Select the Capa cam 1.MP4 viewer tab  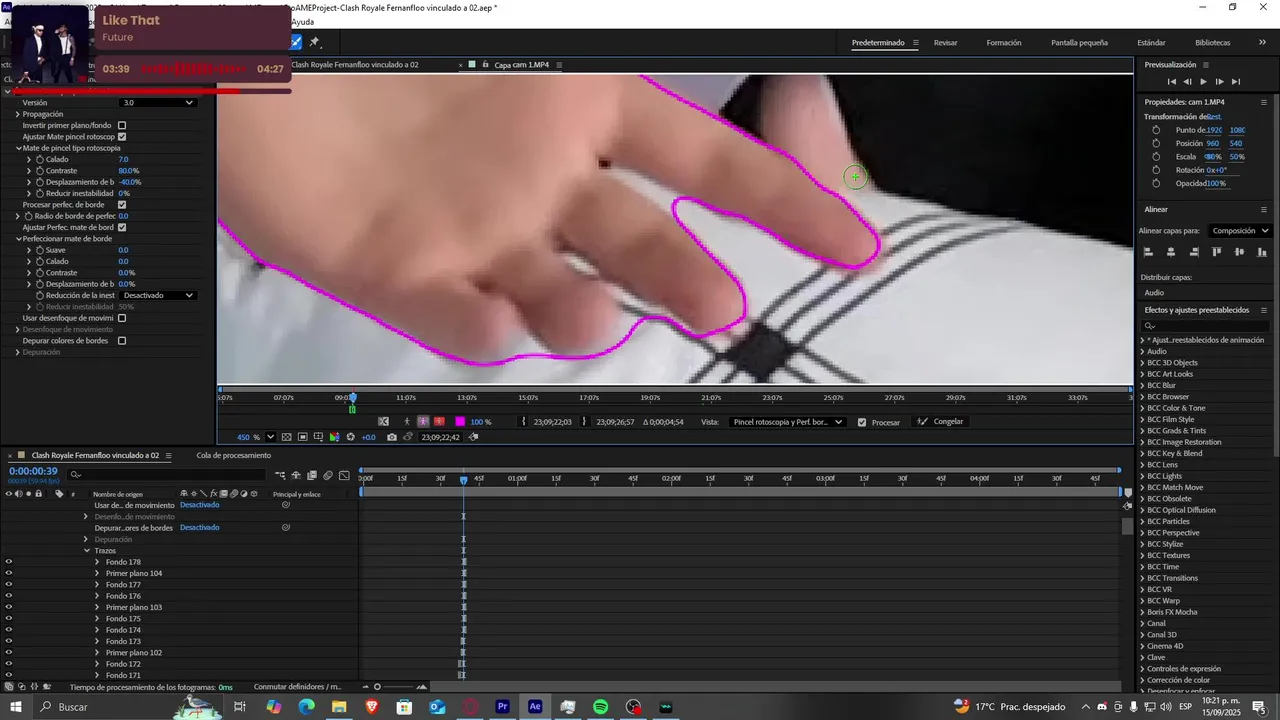point(521,65)
